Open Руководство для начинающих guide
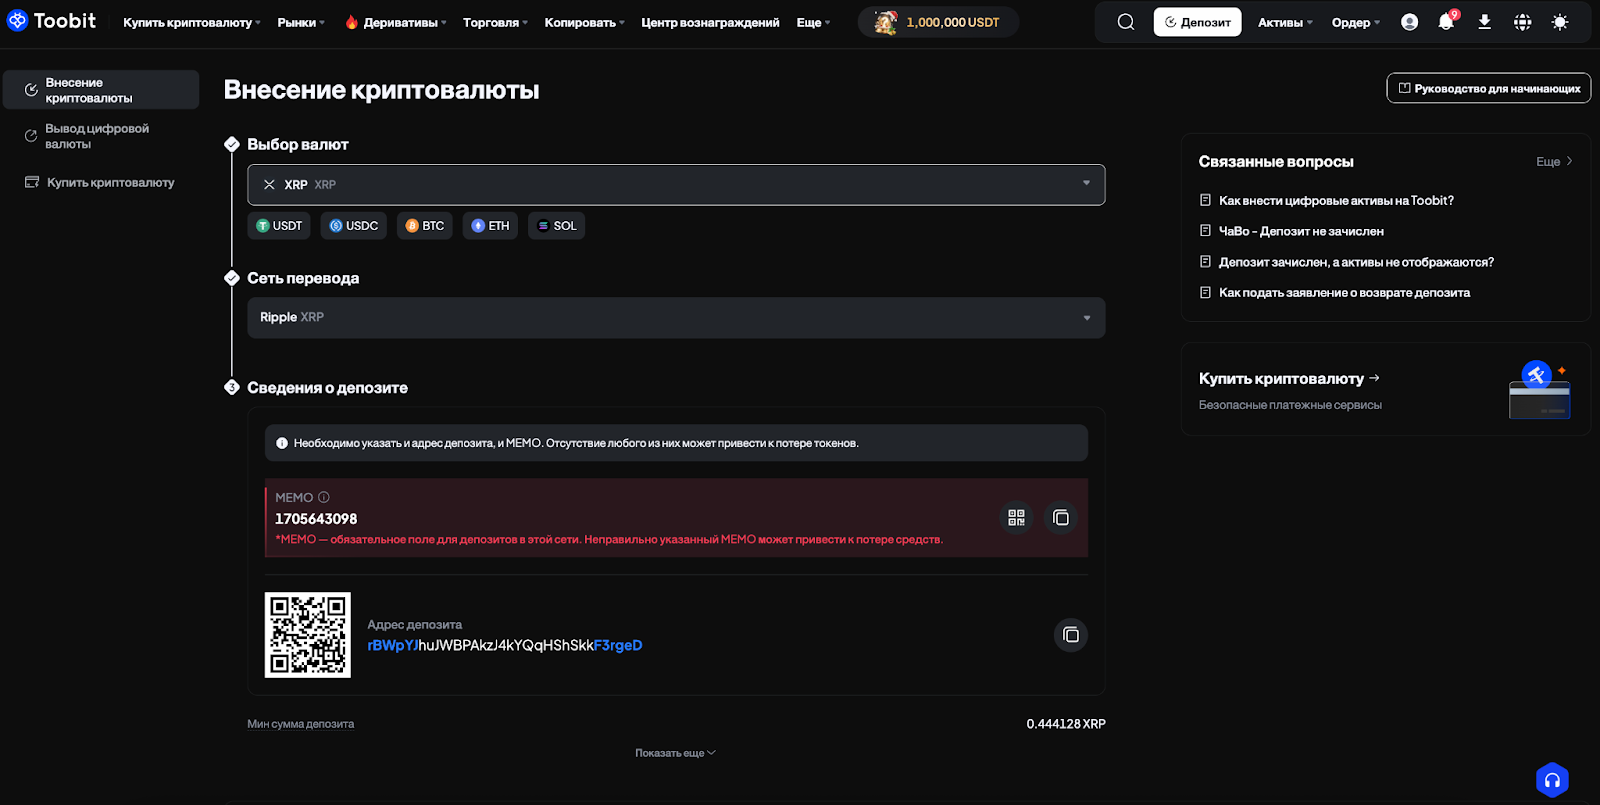Viewport: 1600px width, 805px height. point(1488,88)
